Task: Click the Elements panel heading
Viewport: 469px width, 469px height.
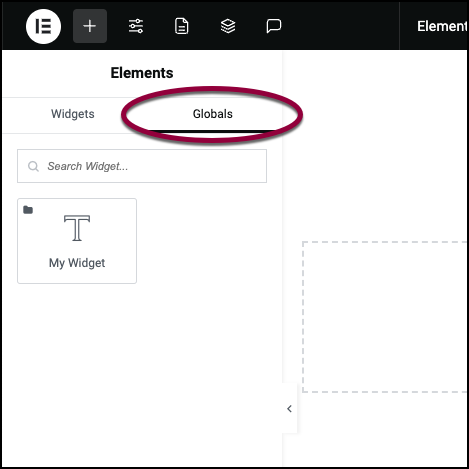Action: (x=142, y=73)
